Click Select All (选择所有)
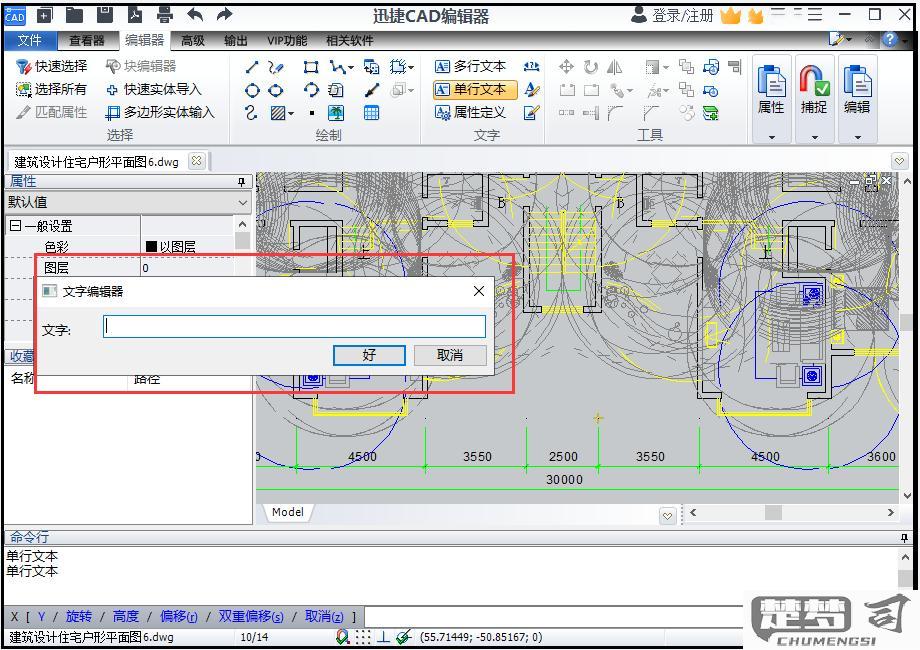 pos(52,89)
